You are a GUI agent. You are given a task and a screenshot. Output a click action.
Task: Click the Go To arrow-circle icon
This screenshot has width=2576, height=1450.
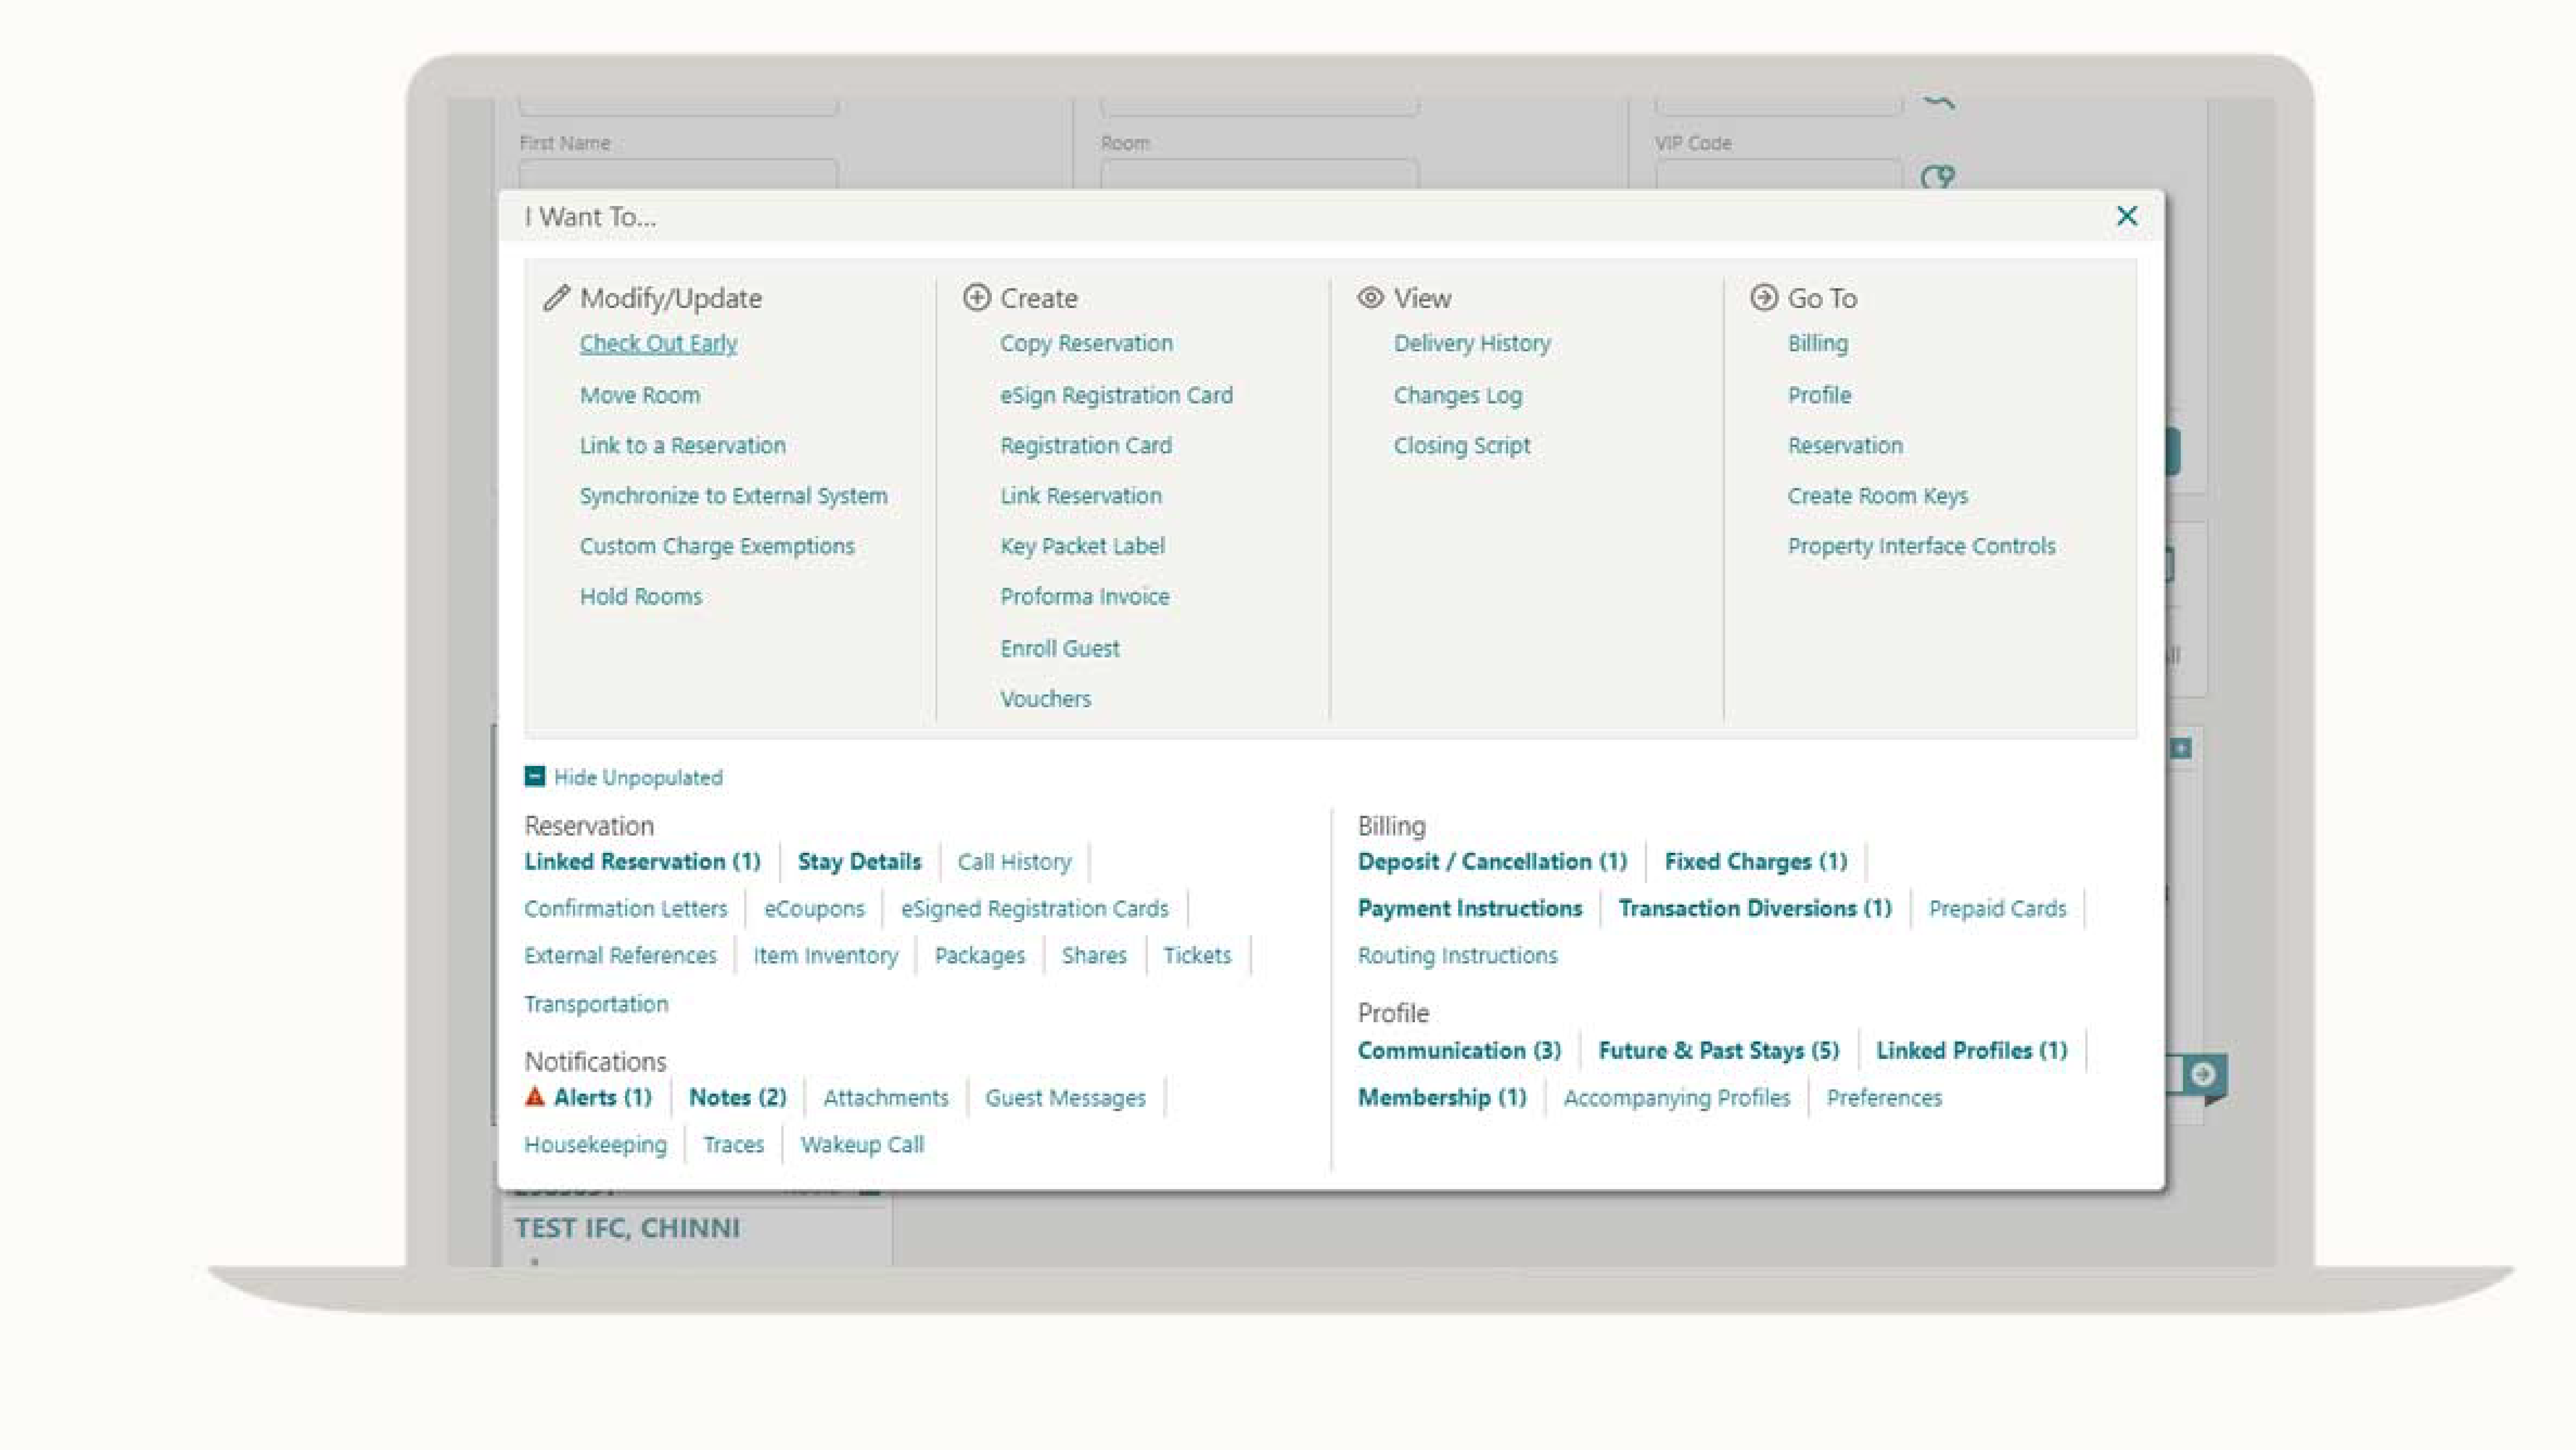click(x=1763, y=298)
